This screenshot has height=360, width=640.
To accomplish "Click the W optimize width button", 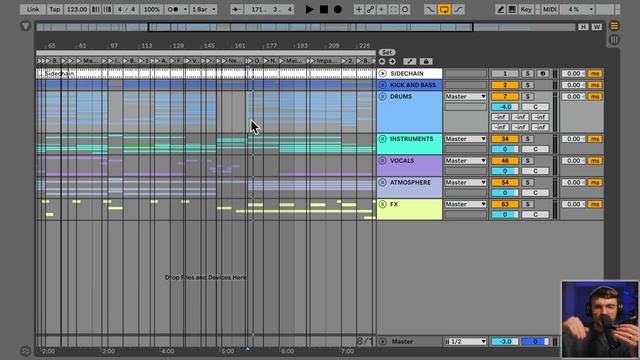I will (x=597, y=27).
